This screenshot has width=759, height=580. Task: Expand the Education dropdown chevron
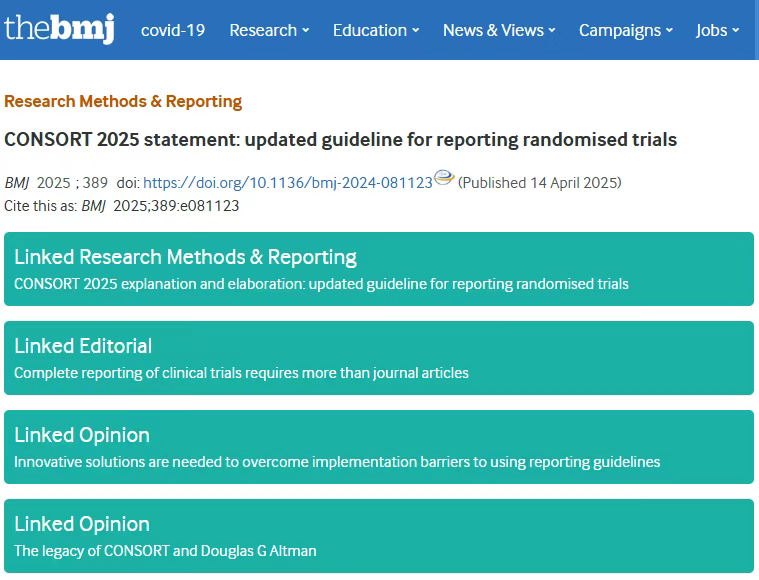pos(415,31)
